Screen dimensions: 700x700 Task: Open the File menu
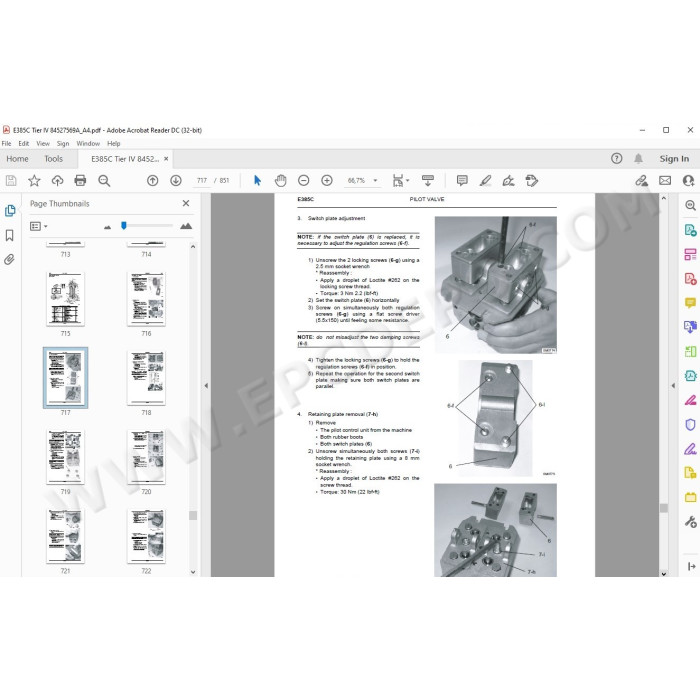tap(6, 143)
